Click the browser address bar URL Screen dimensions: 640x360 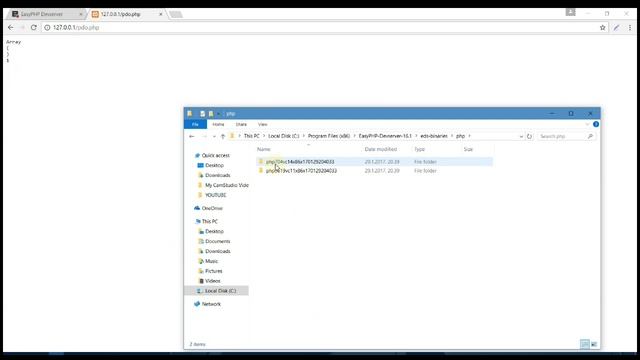point(76,27)
